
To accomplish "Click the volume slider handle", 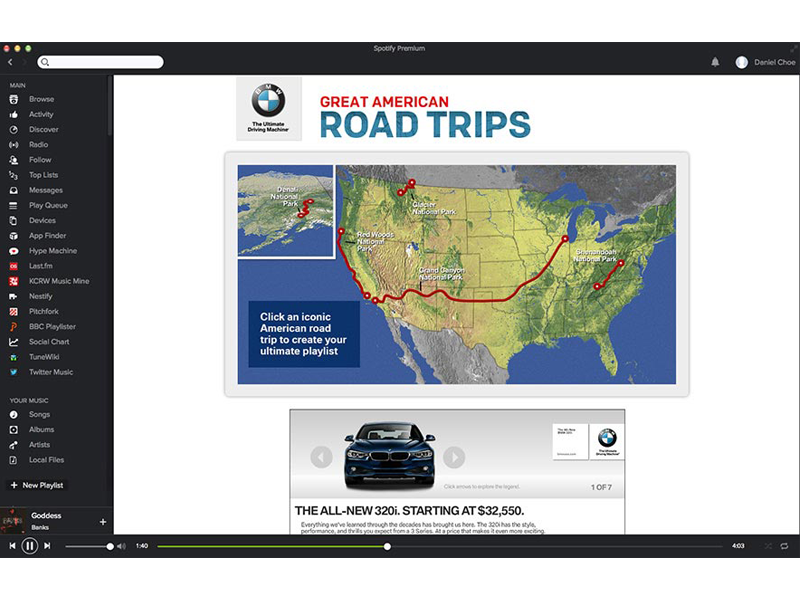I will coord(110,547).
